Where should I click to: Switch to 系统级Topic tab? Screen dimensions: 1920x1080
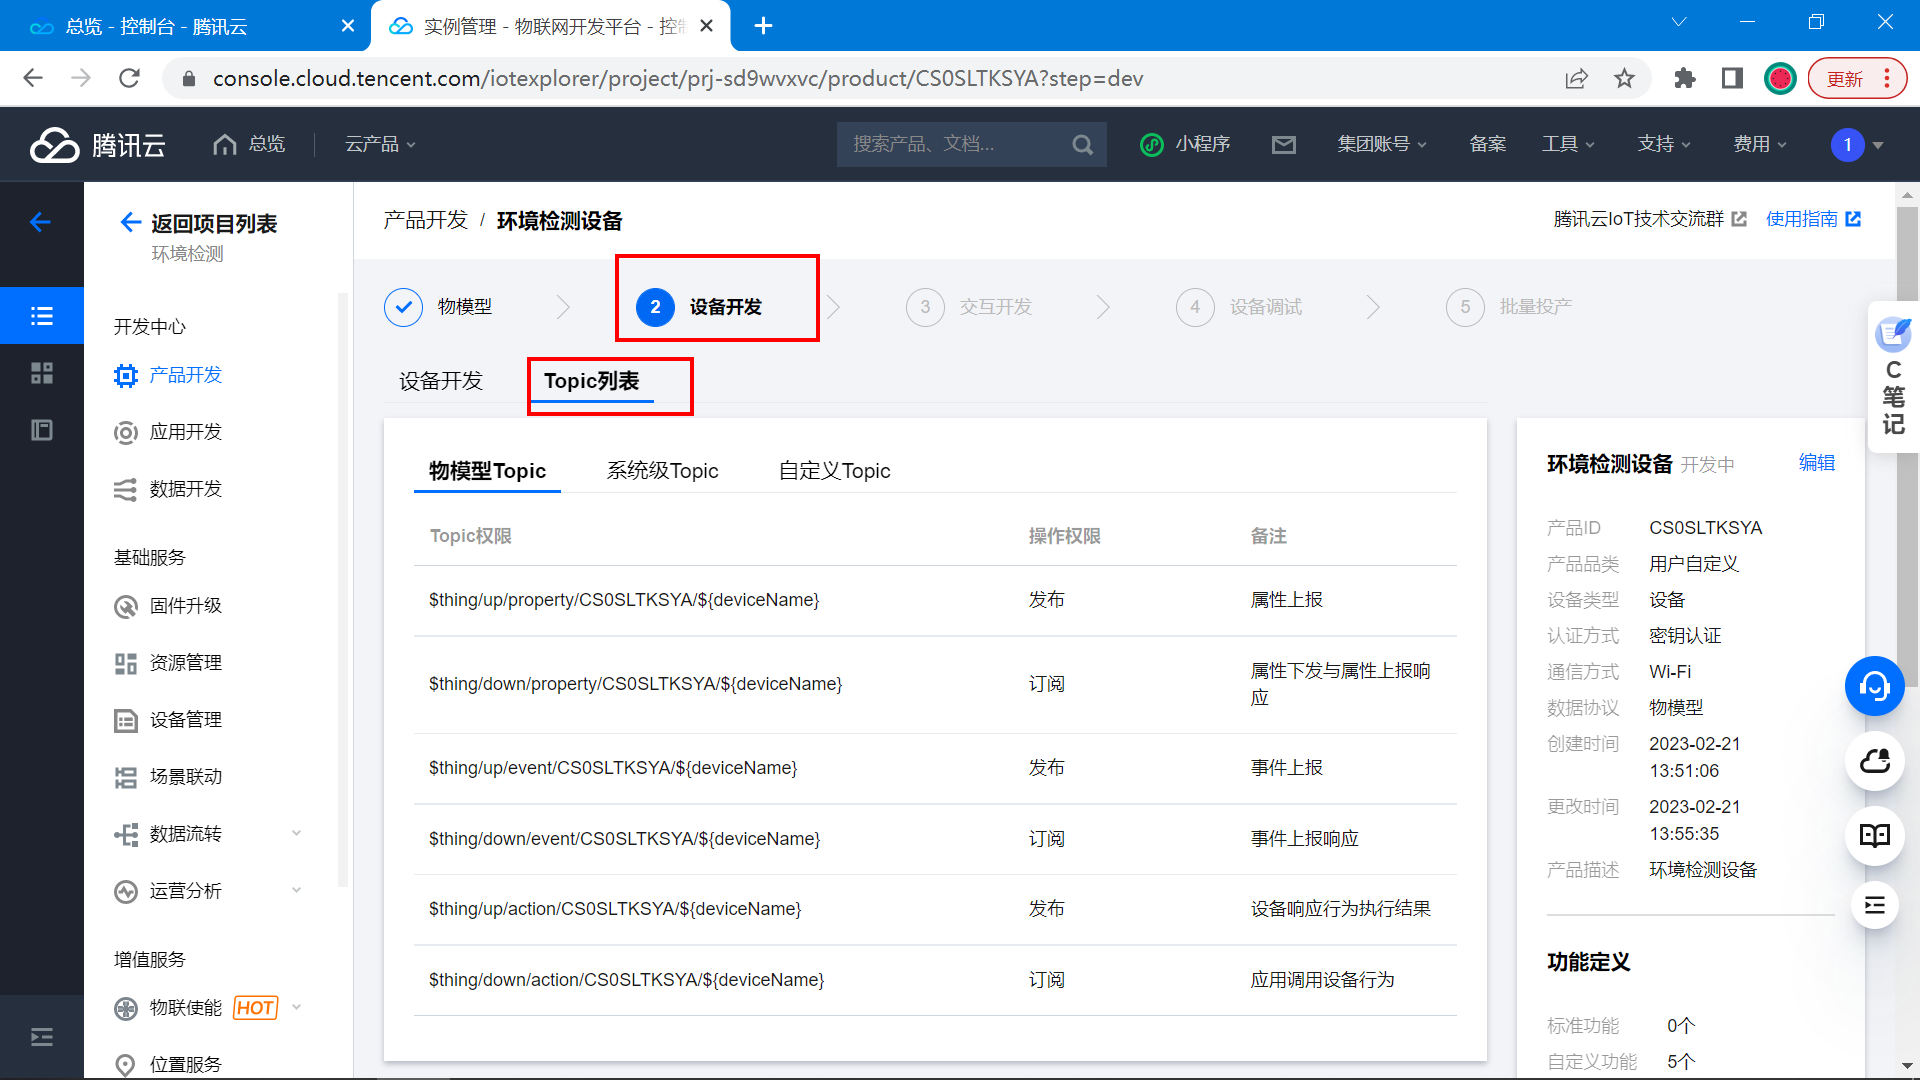pyautogui.click(x=662, y=471)
